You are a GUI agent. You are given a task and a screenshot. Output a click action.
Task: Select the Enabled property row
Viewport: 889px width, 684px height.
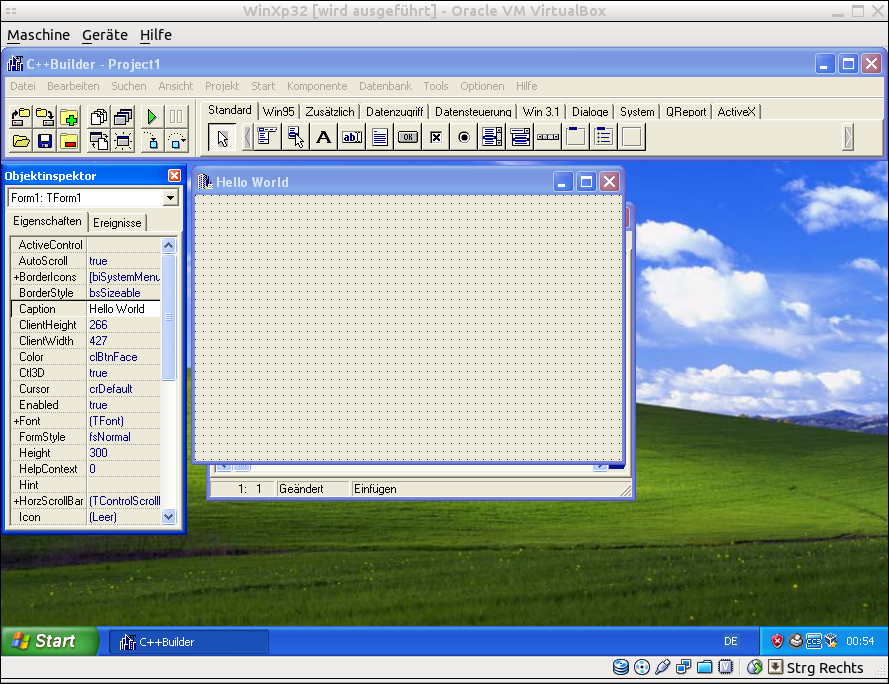[x=86, y=405]
